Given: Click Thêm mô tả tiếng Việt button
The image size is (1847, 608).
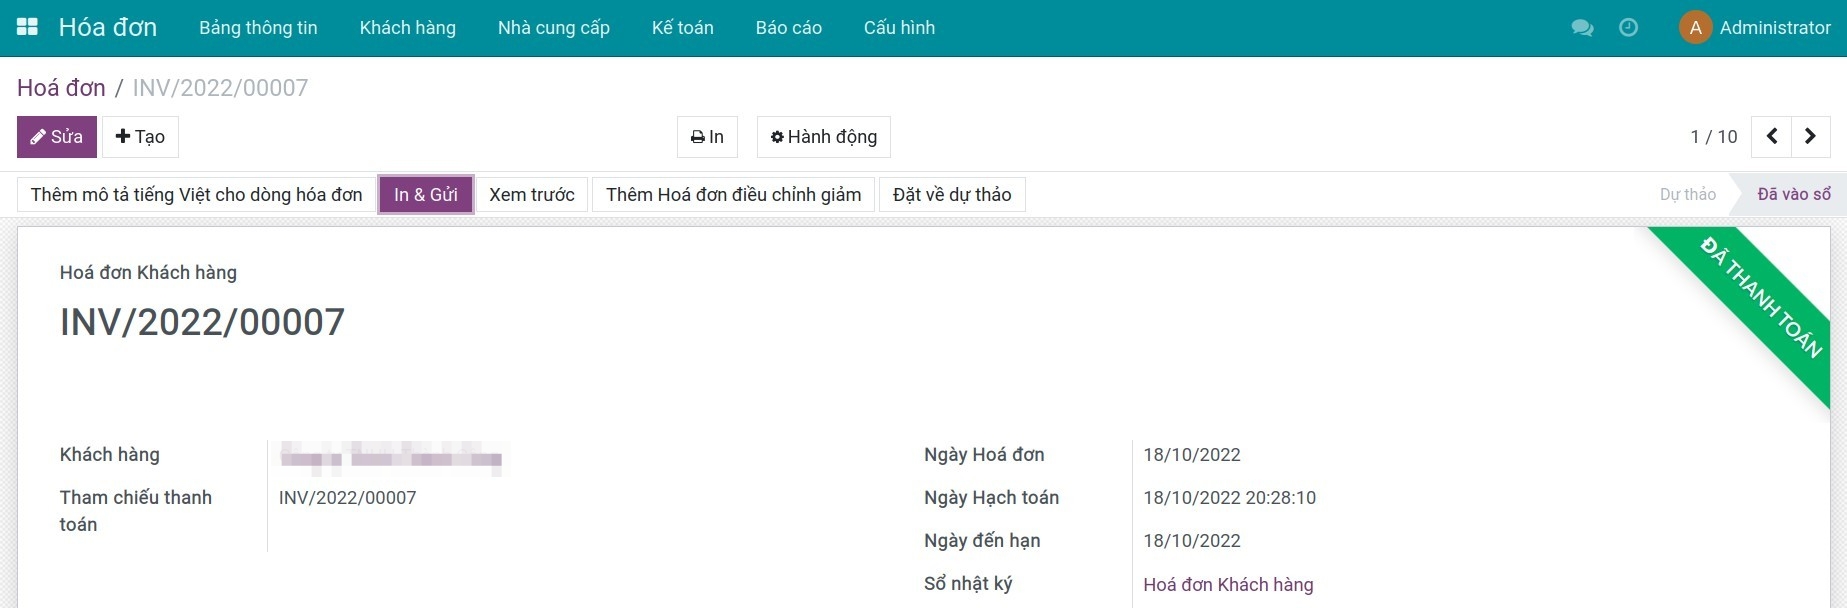Looking at the screenshot, I should pos(197,195).
